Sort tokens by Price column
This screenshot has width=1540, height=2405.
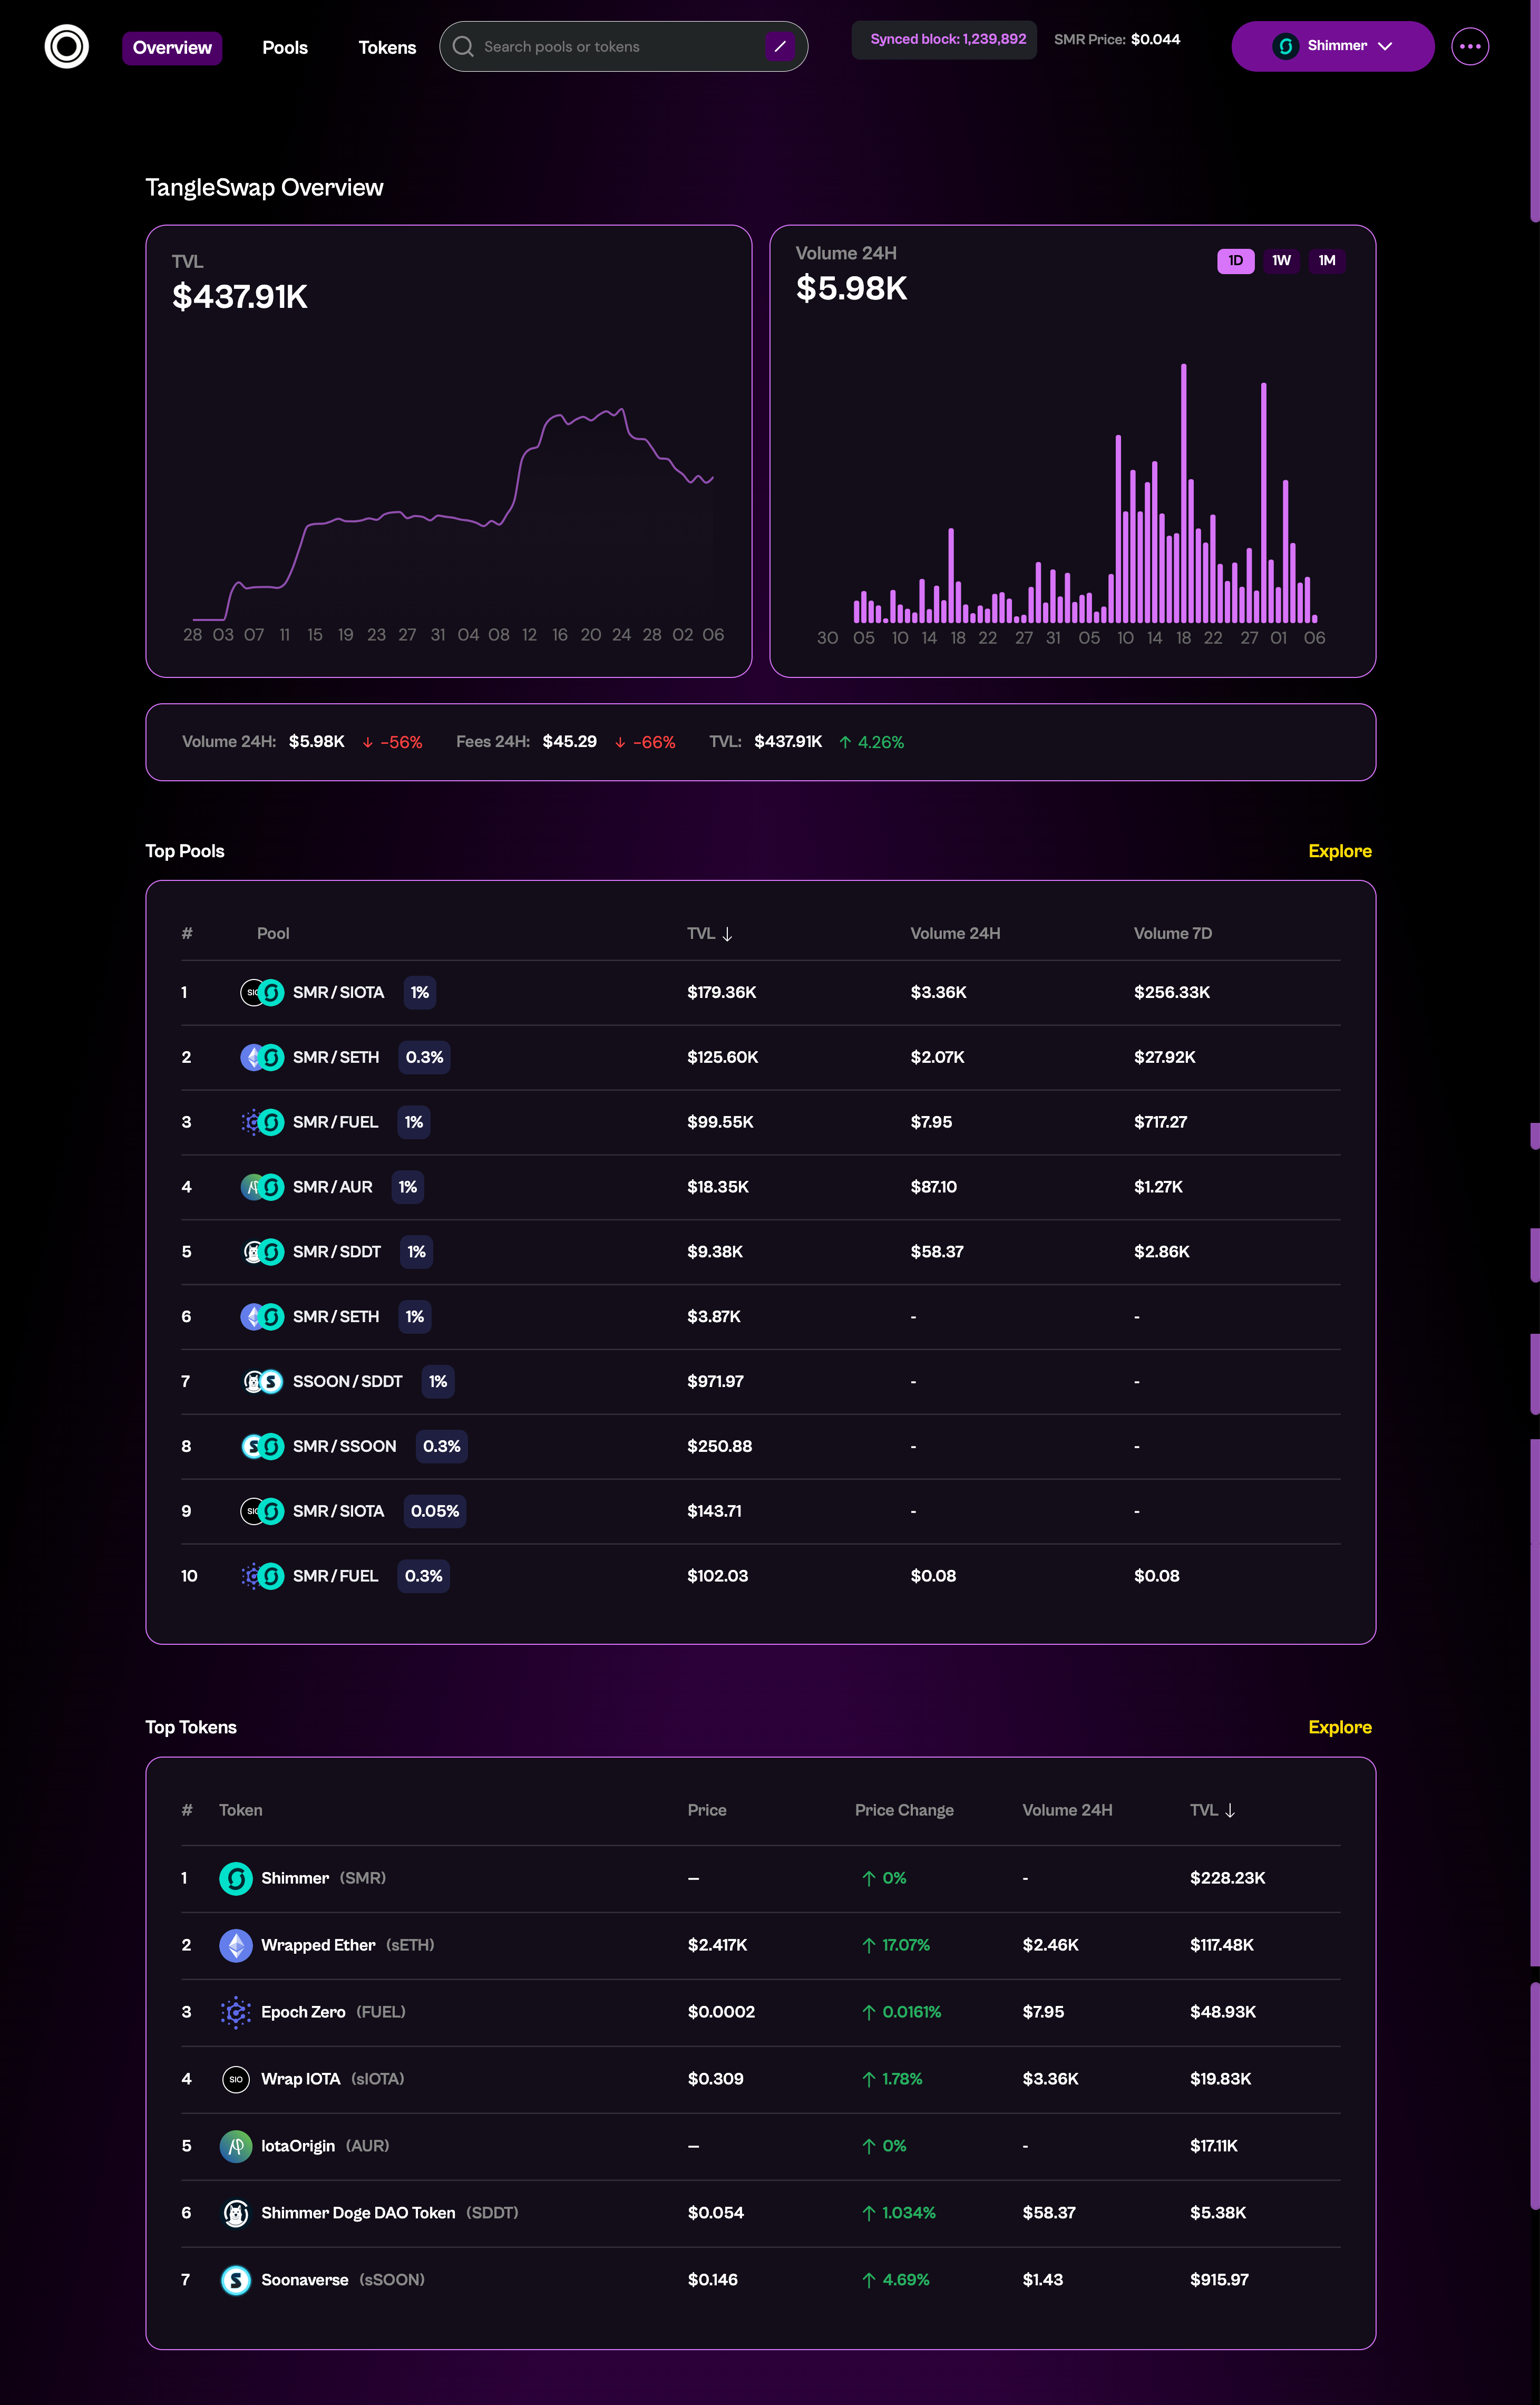click(707, 1810)
